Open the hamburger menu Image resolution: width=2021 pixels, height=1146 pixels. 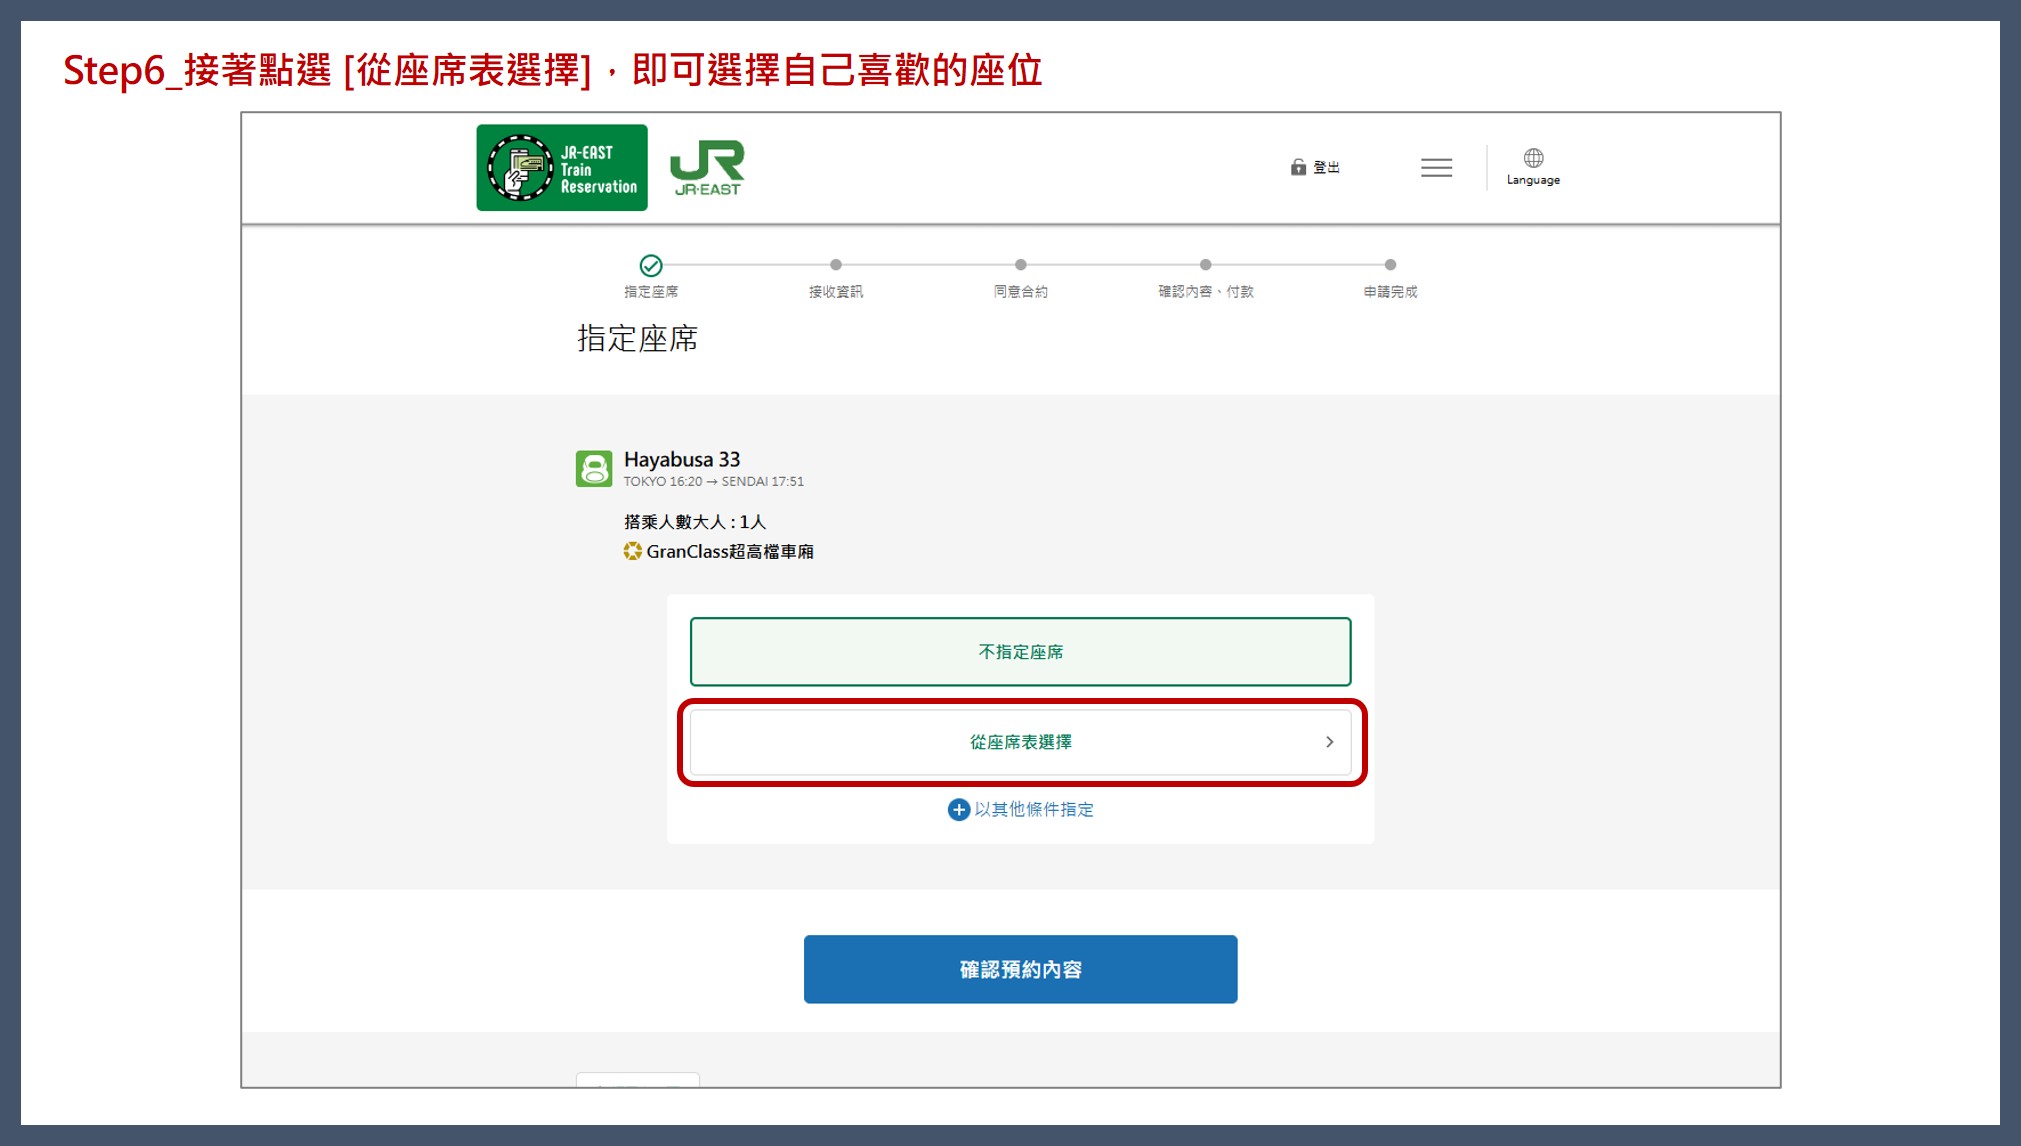tap(1436, 168)
